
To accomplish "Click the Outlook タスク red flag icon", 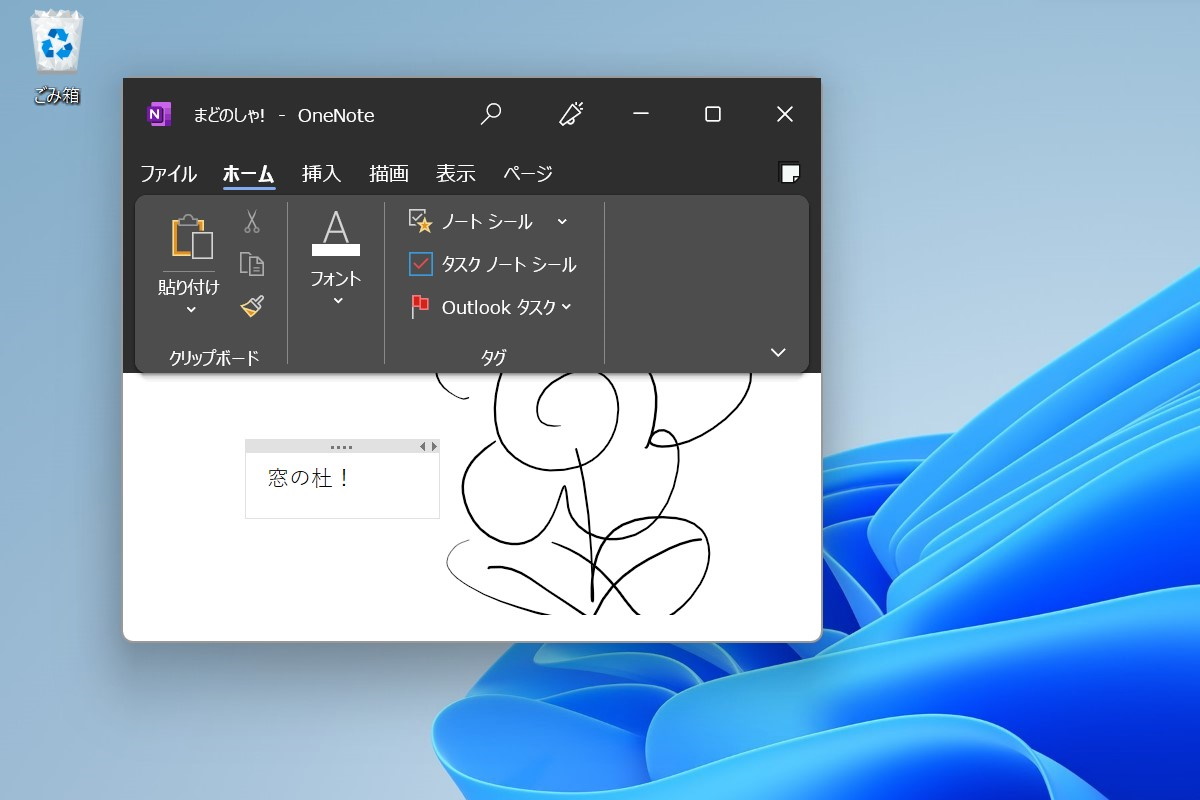I will point(418,306).
